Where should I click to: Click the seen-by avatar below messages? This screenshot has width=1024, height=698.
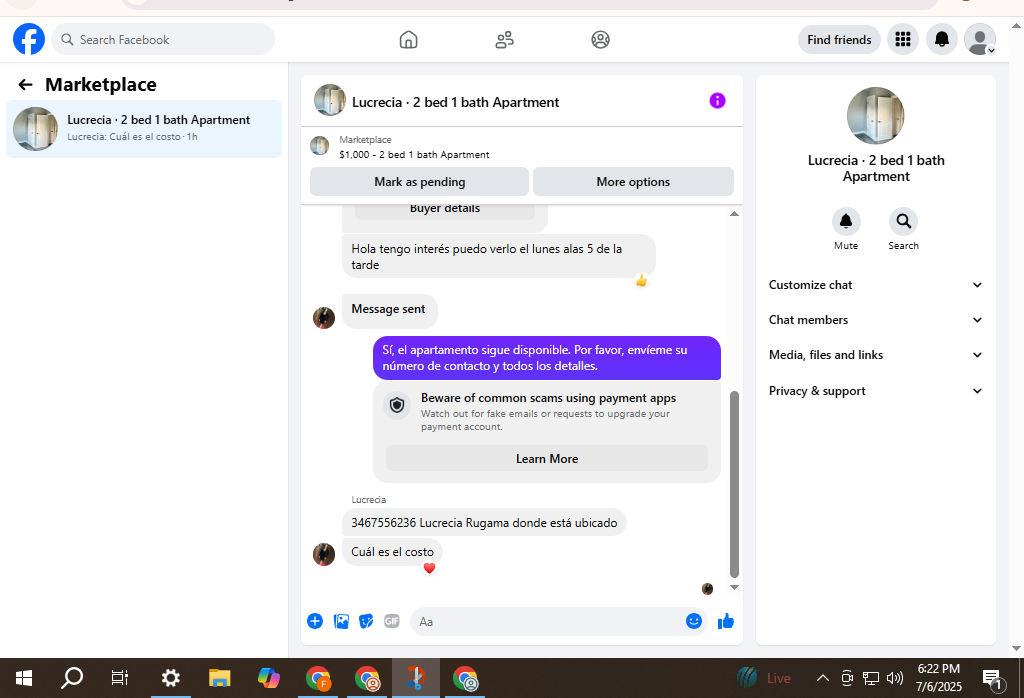click(x=707, y=589)
